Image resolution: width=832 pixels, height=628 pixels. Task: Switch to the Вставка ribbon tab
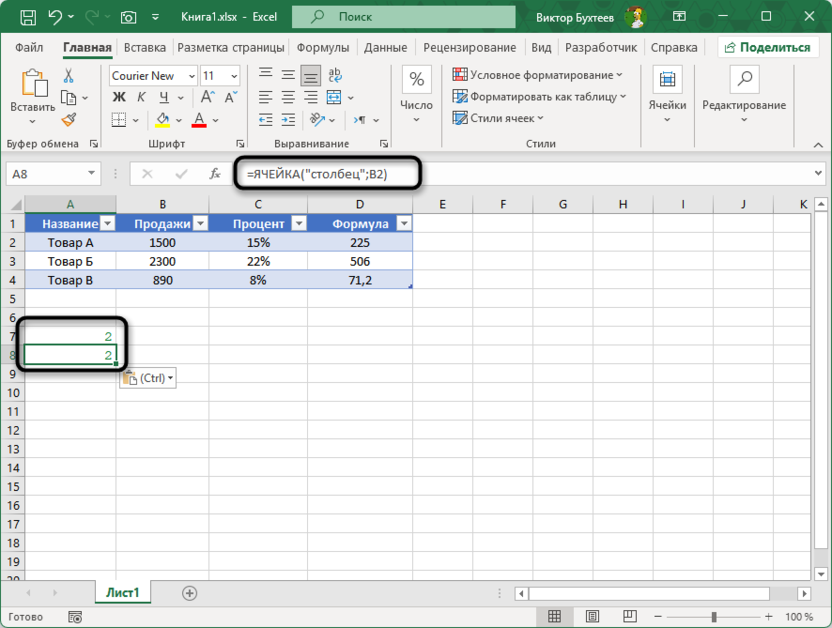click(x=145, y=47)
